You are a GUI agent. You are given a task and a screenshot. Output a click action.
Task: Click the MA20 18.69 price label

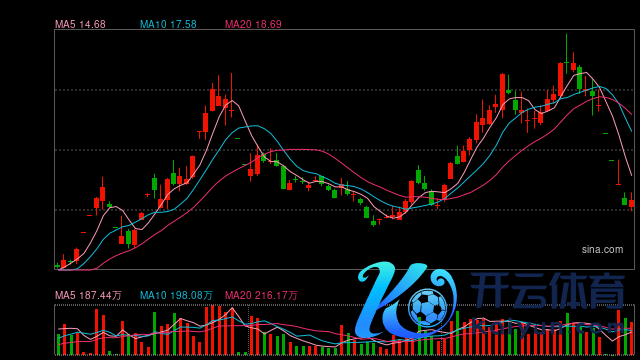pos(253,24)
